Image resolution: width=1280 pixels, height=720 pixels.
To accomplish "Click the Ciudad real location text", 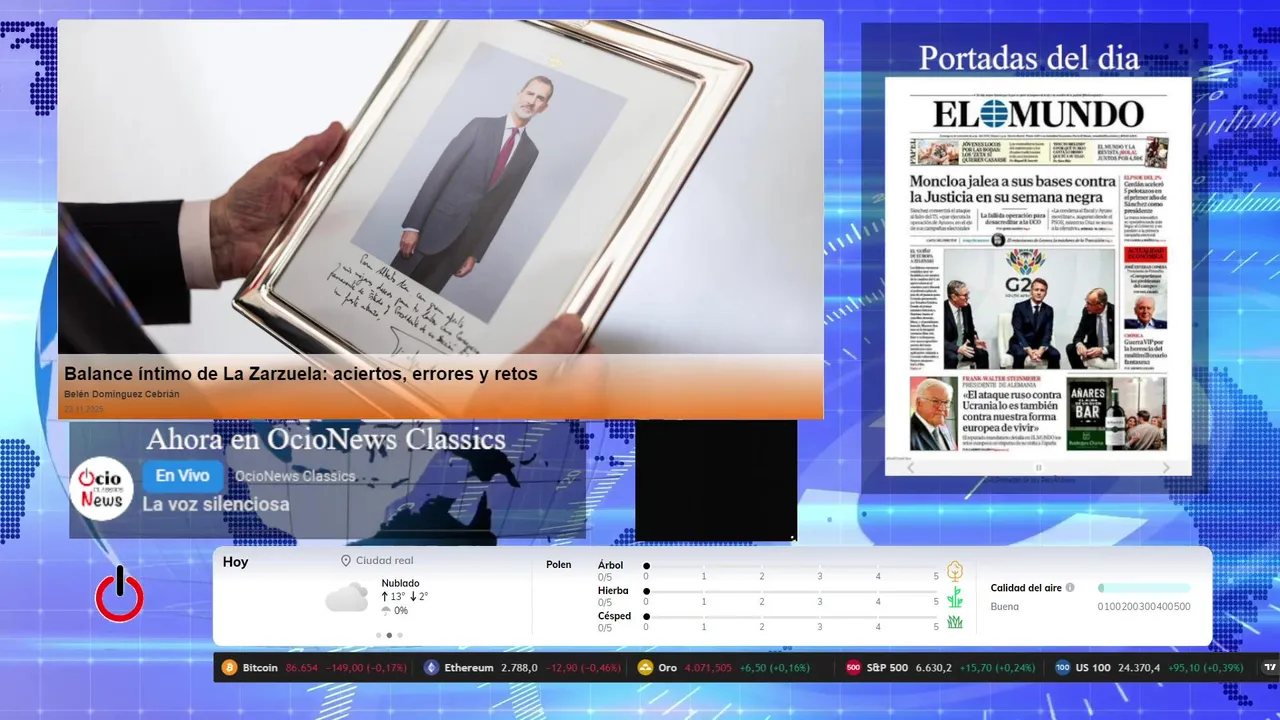I will tap(384, 561).
